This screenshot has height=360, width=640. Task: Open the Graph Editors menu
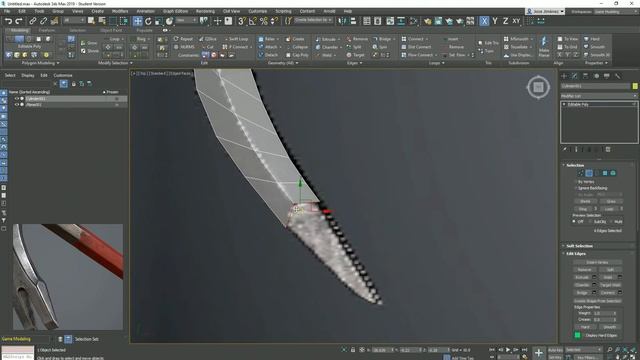click(176, 11)
